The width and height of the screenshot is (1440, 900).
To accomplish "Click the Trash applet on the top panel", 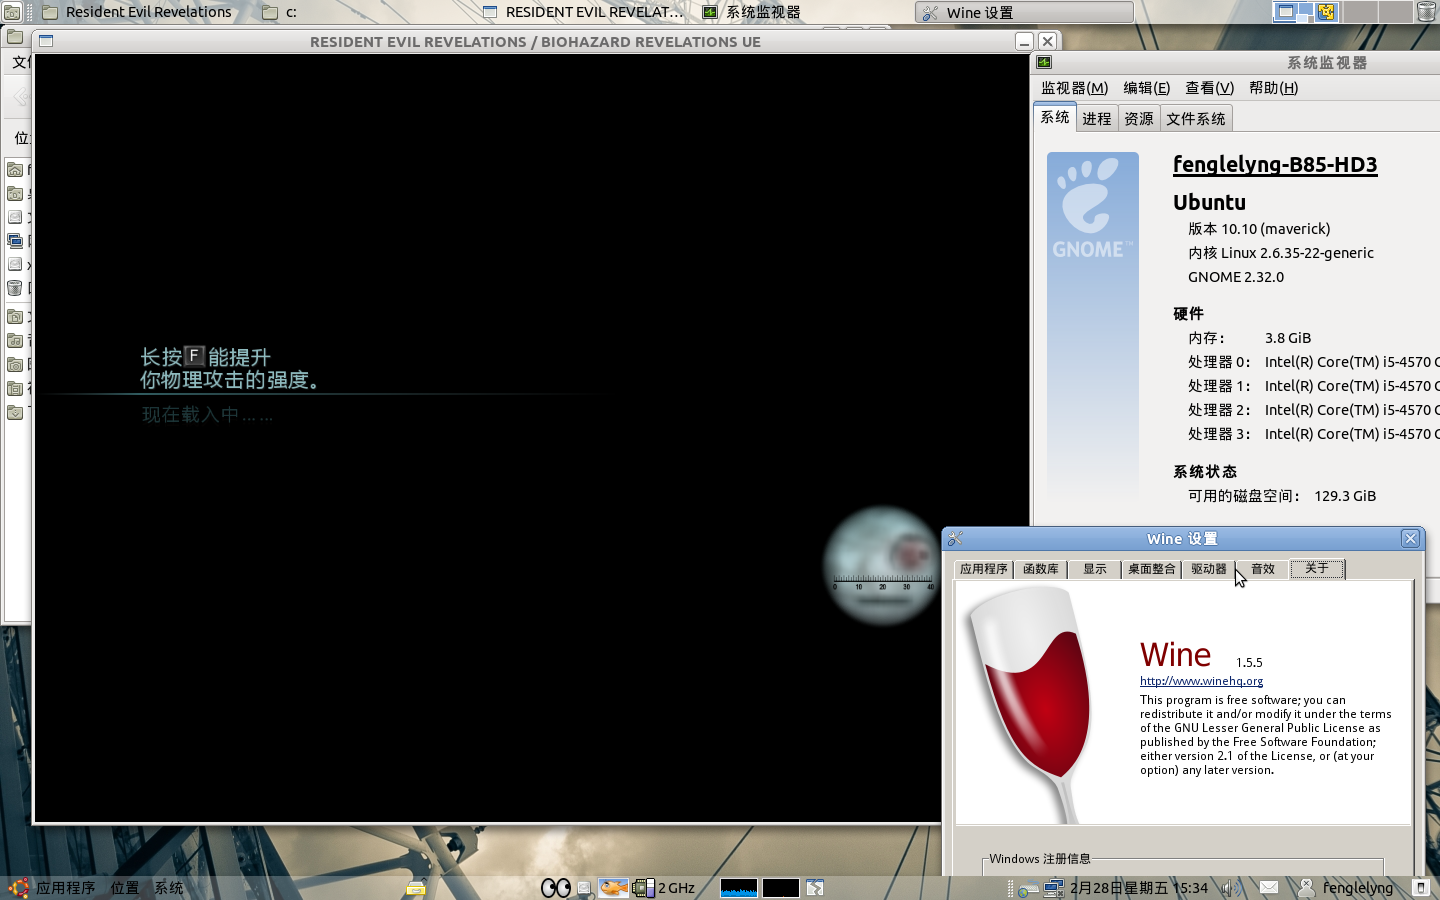I will [x=1426, y=12].
